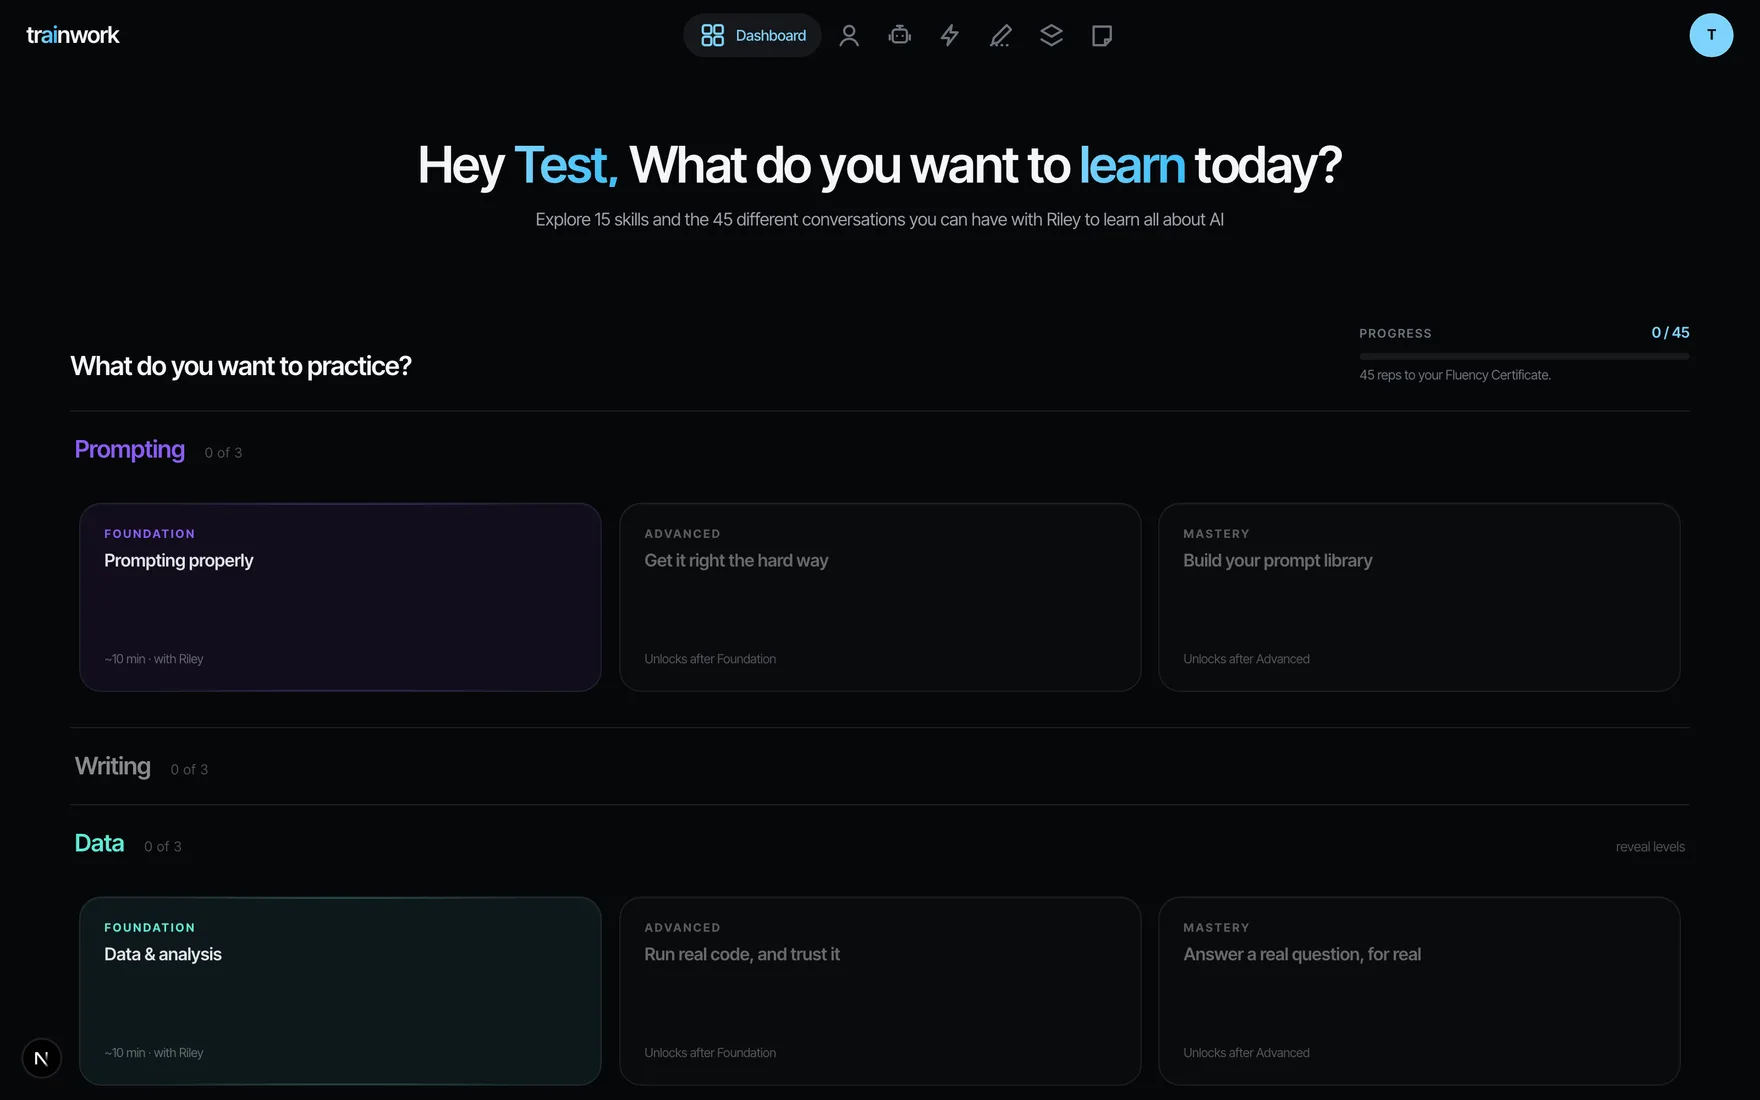Screen dimensions: 1760x1100
Task: Open the pencil edit icon in navbar
Action: point(1001,35)
